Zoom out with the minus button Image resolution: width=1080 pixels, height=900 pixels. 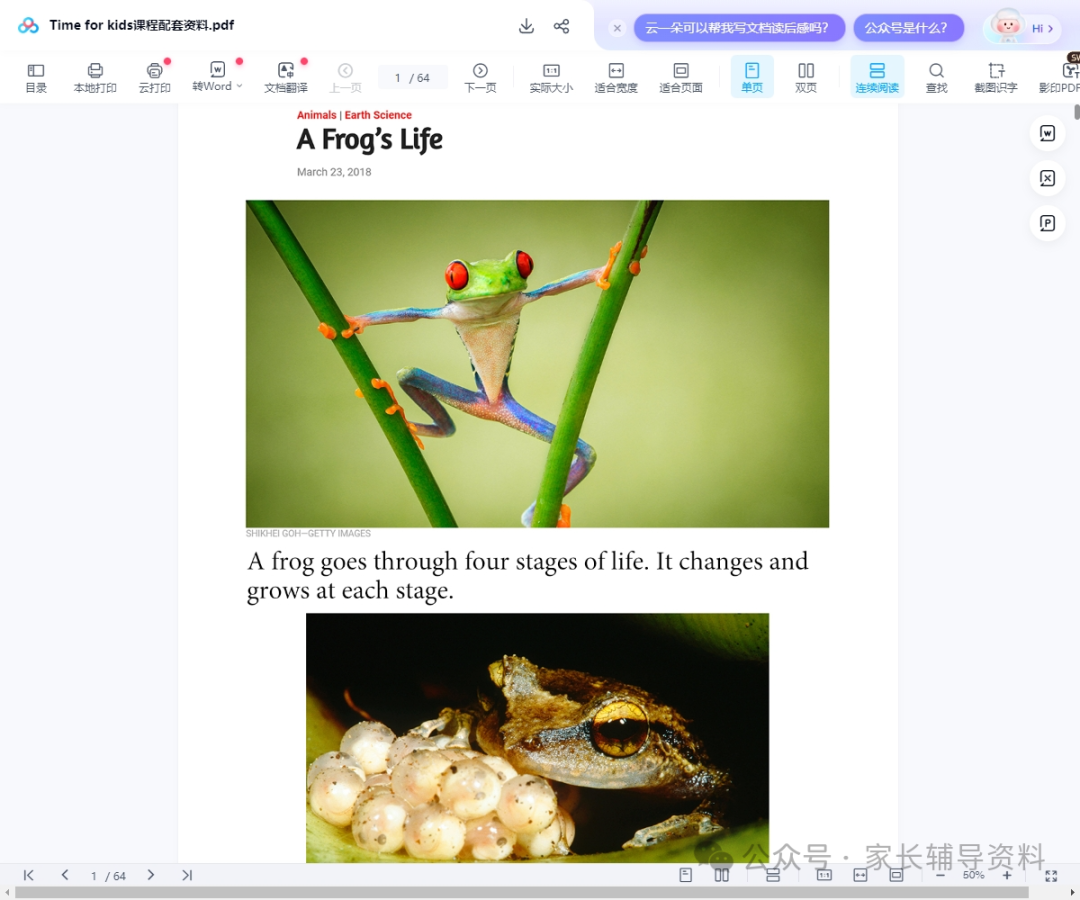tap(940, 875)
